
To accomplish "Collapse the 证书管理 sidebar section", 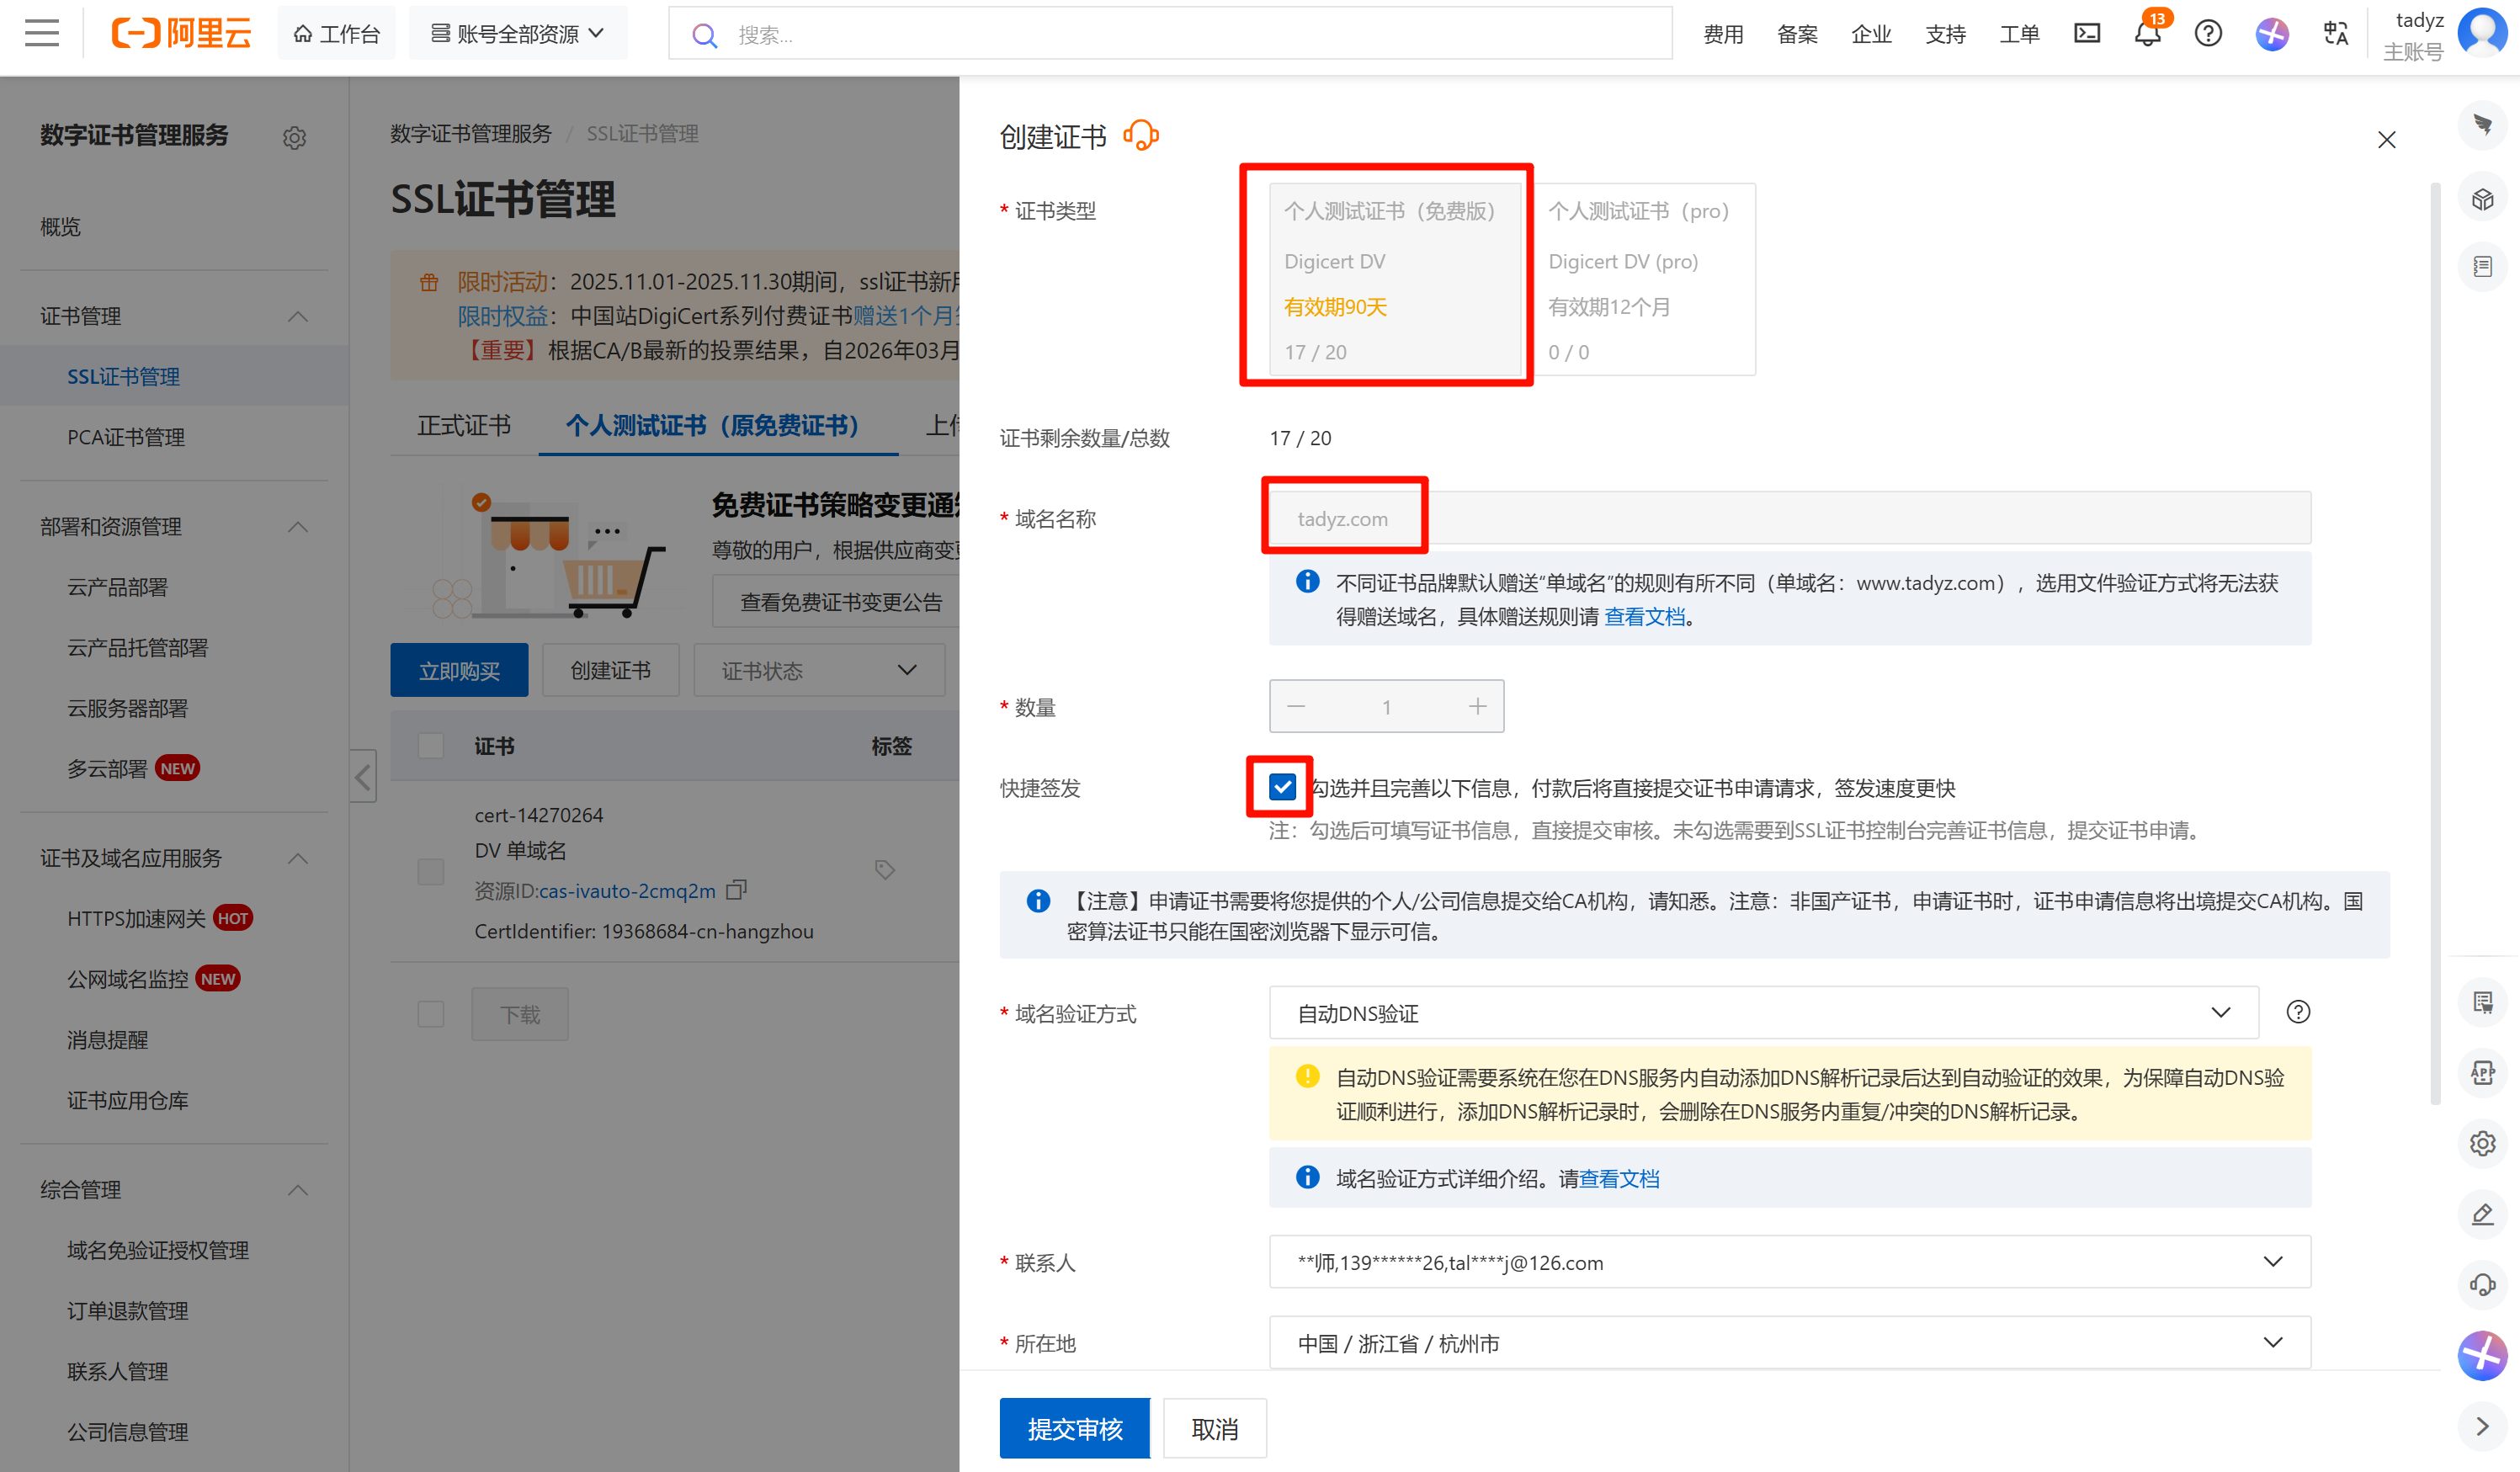I will pyautogui.click(x=298, y=316).
